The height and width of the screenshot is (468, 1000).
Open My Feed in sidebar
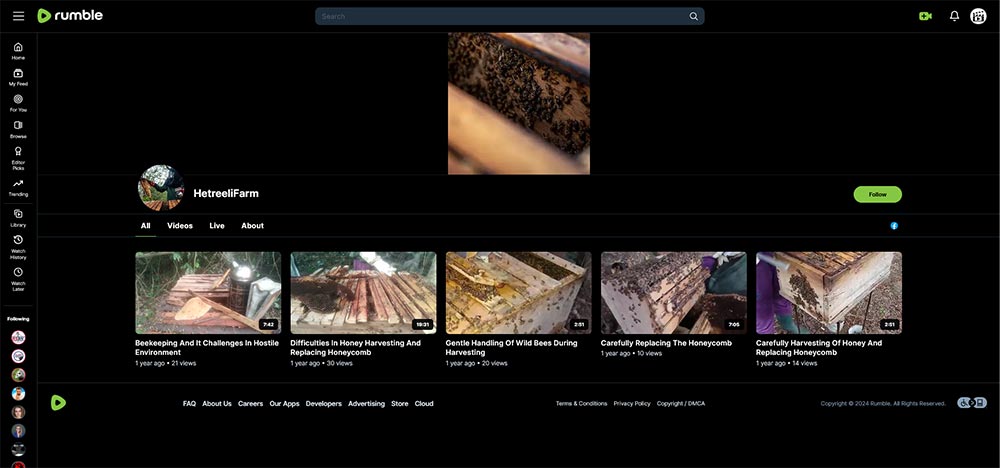(x=18, y=77)
